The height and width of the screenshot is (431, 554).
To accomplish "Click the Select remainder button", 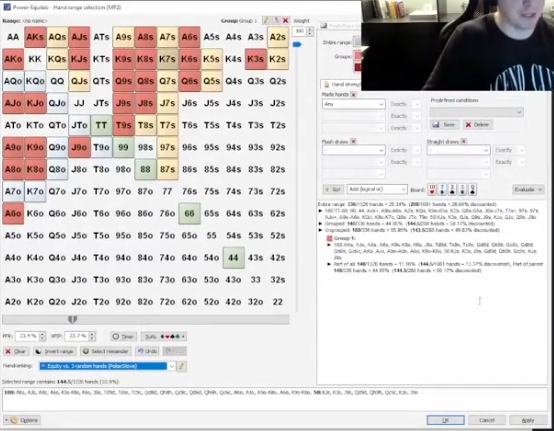I will tap(106, 351).
